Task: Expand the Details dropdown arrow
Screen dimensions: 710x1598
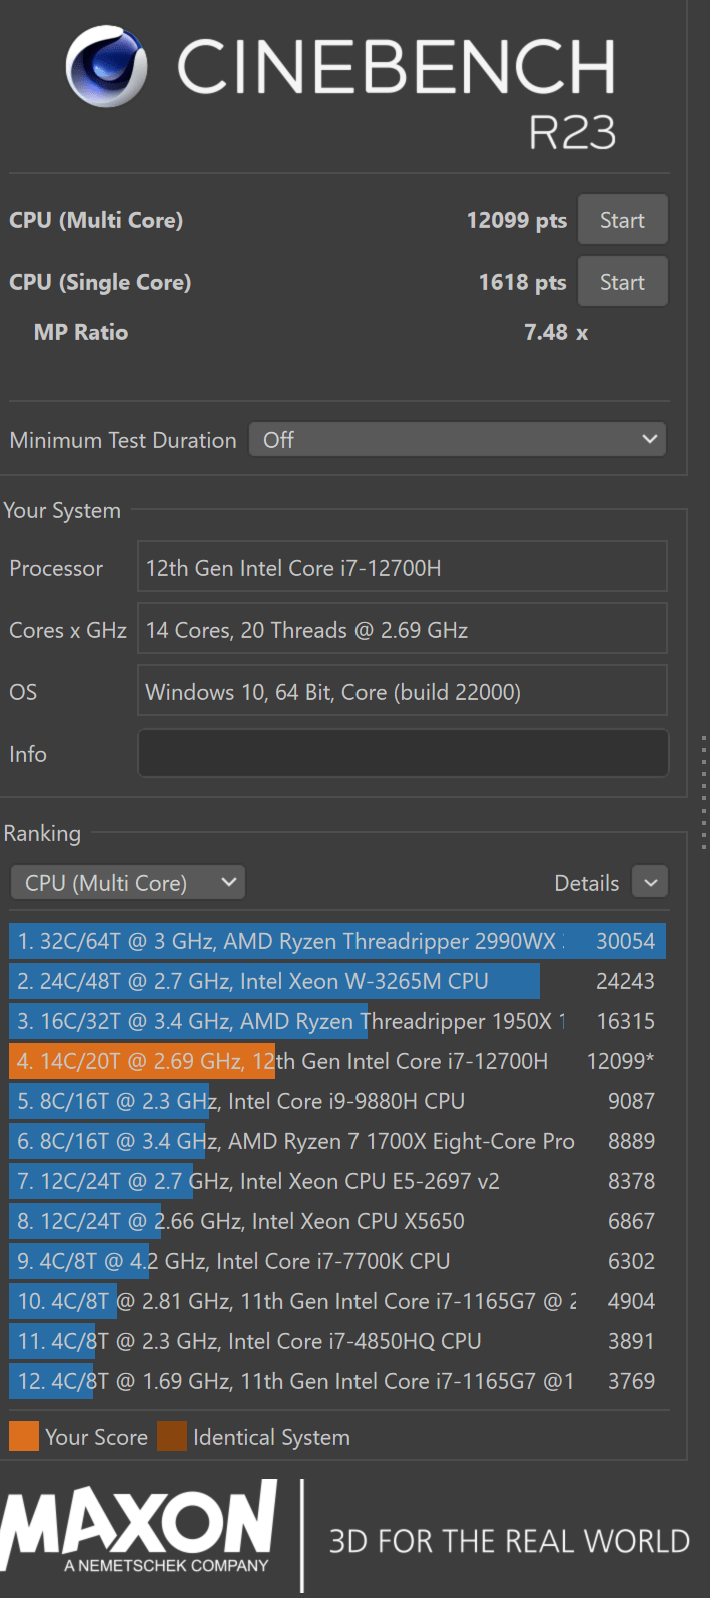Action: pos(651,882)
